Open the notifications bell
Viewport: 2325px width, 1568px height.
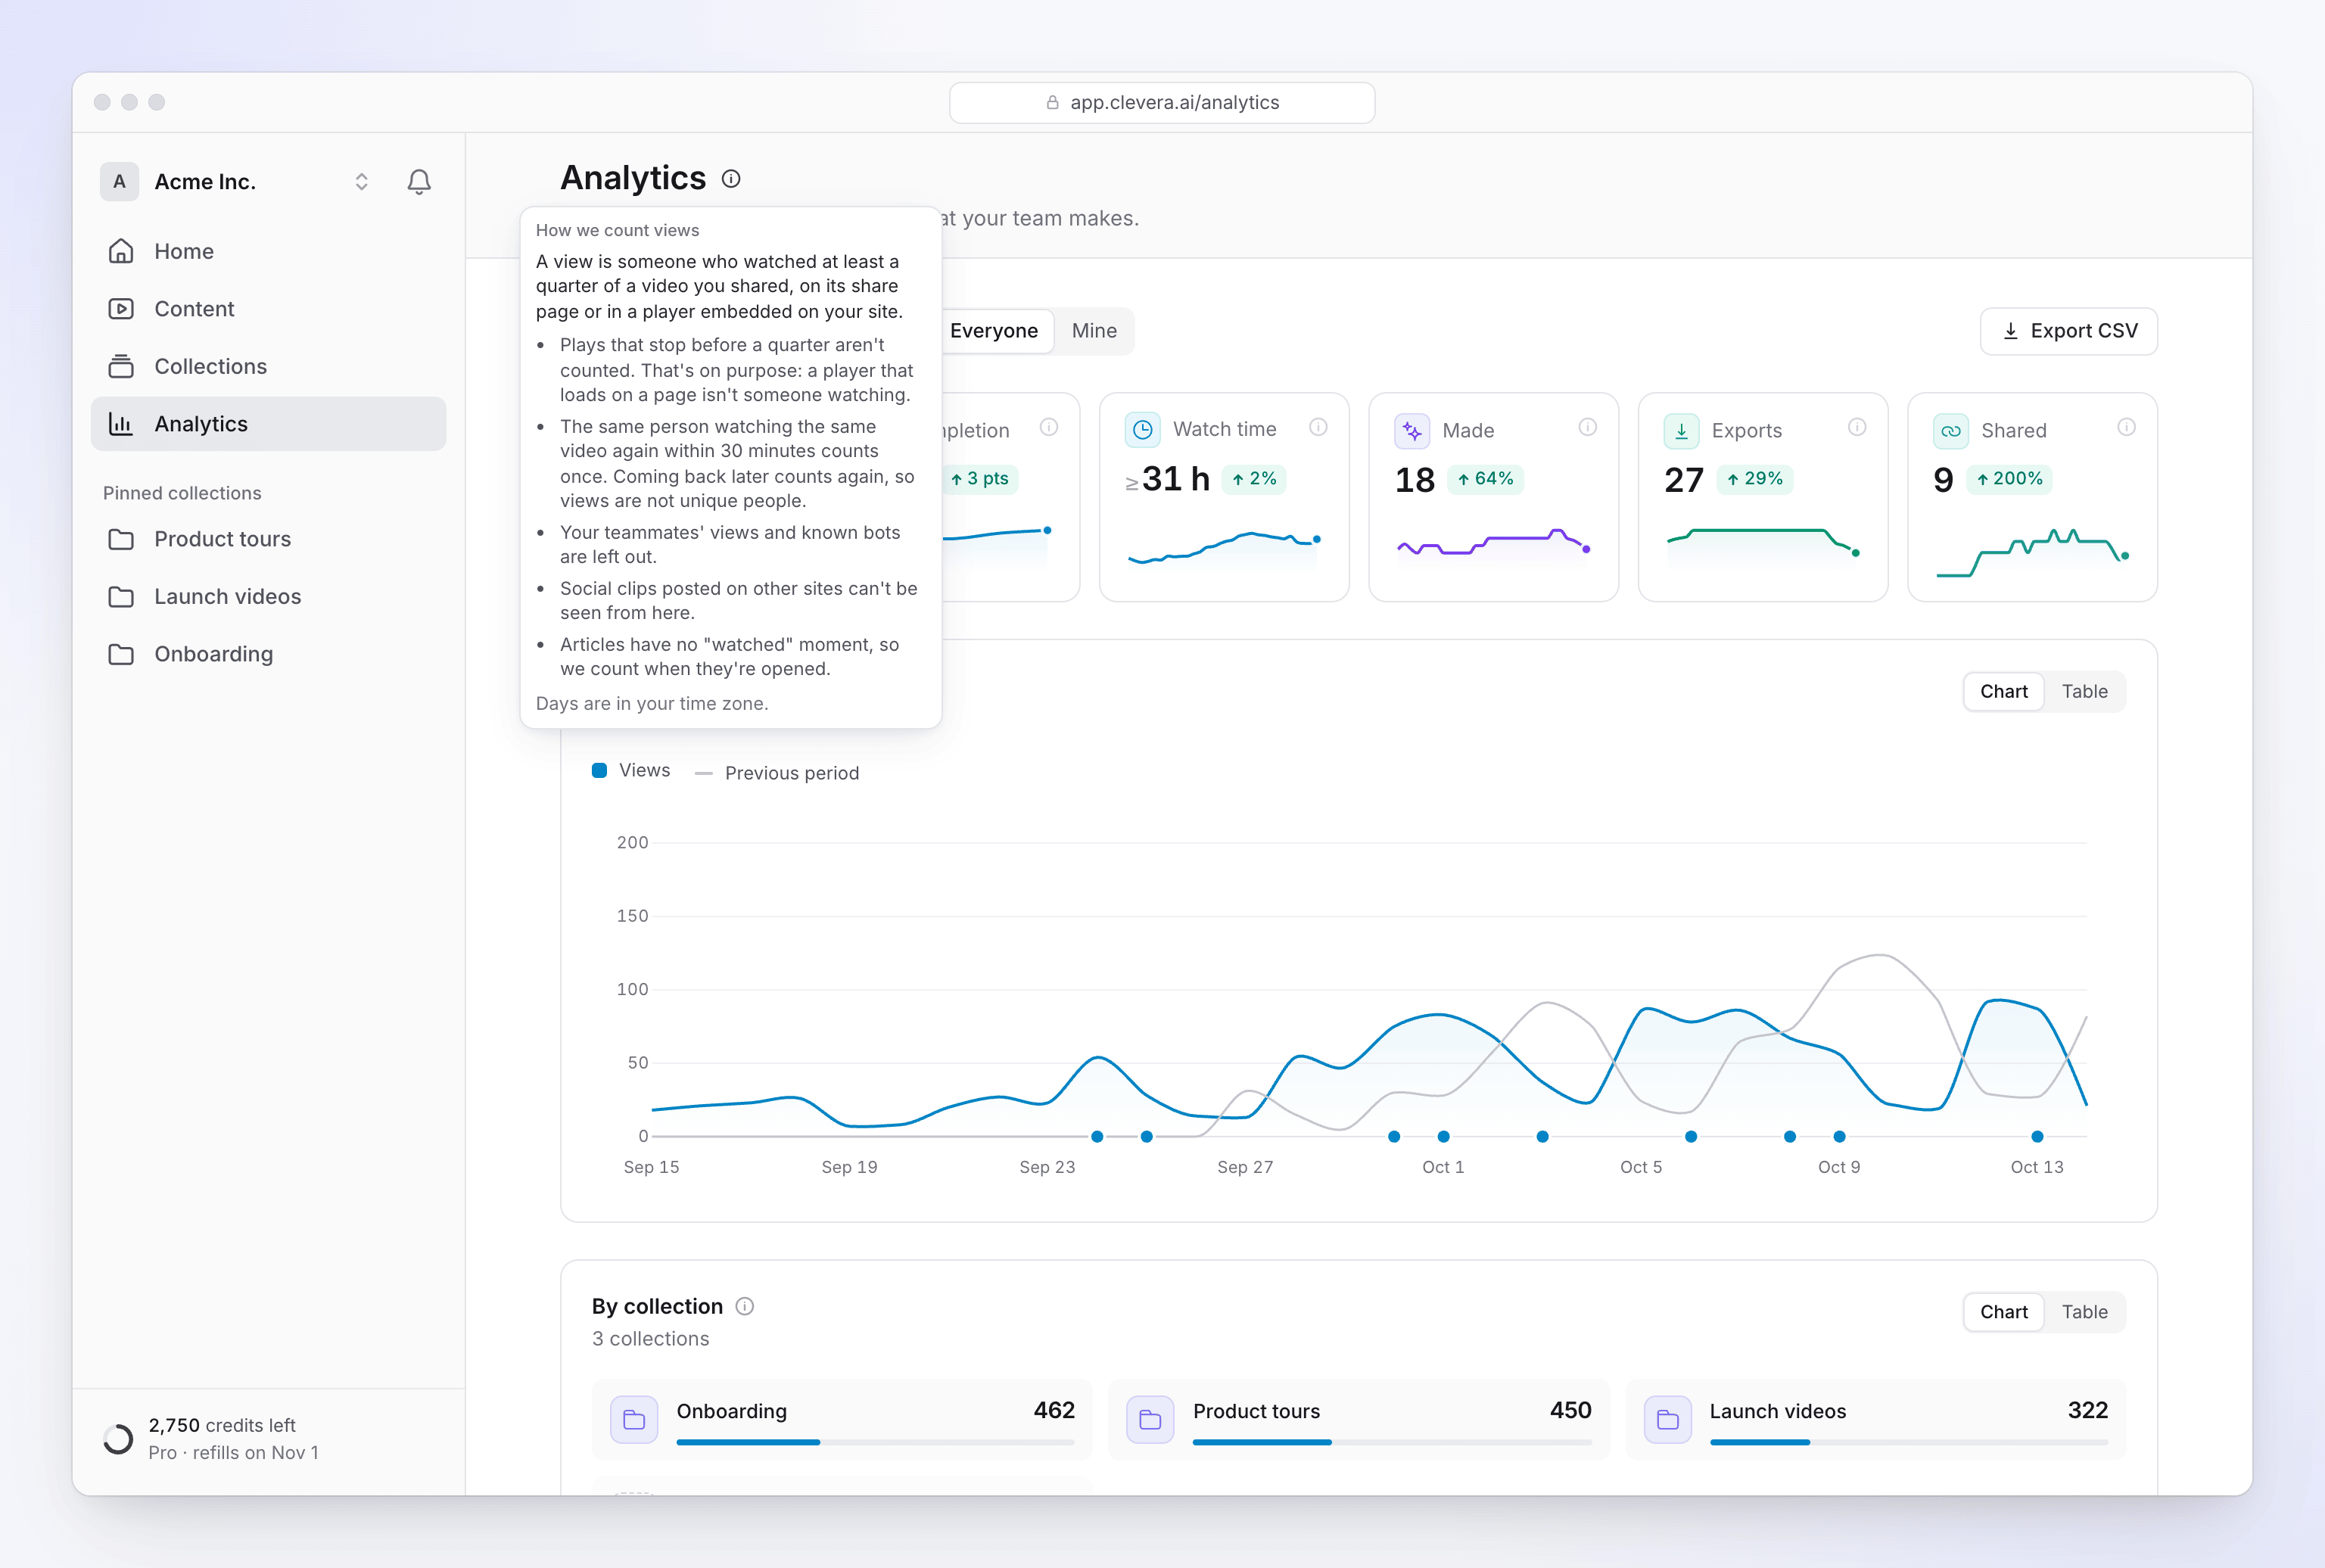[419, 182]
